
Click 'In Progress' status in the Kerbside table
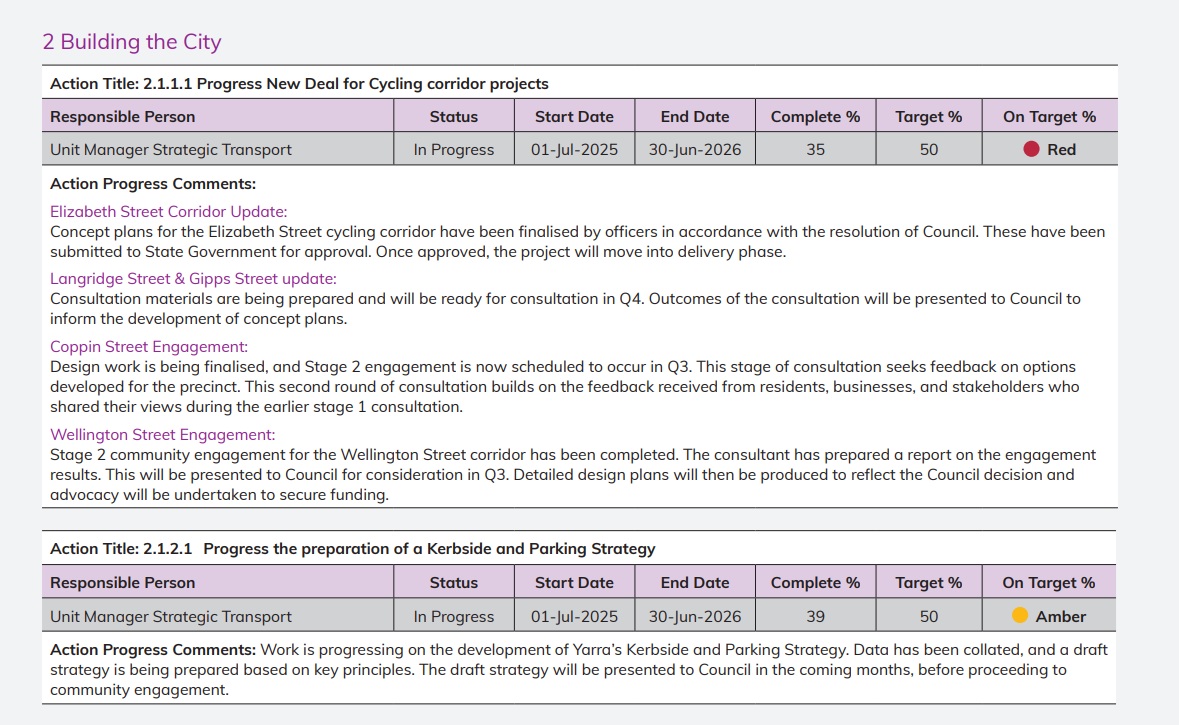click(x=454, y=617)
